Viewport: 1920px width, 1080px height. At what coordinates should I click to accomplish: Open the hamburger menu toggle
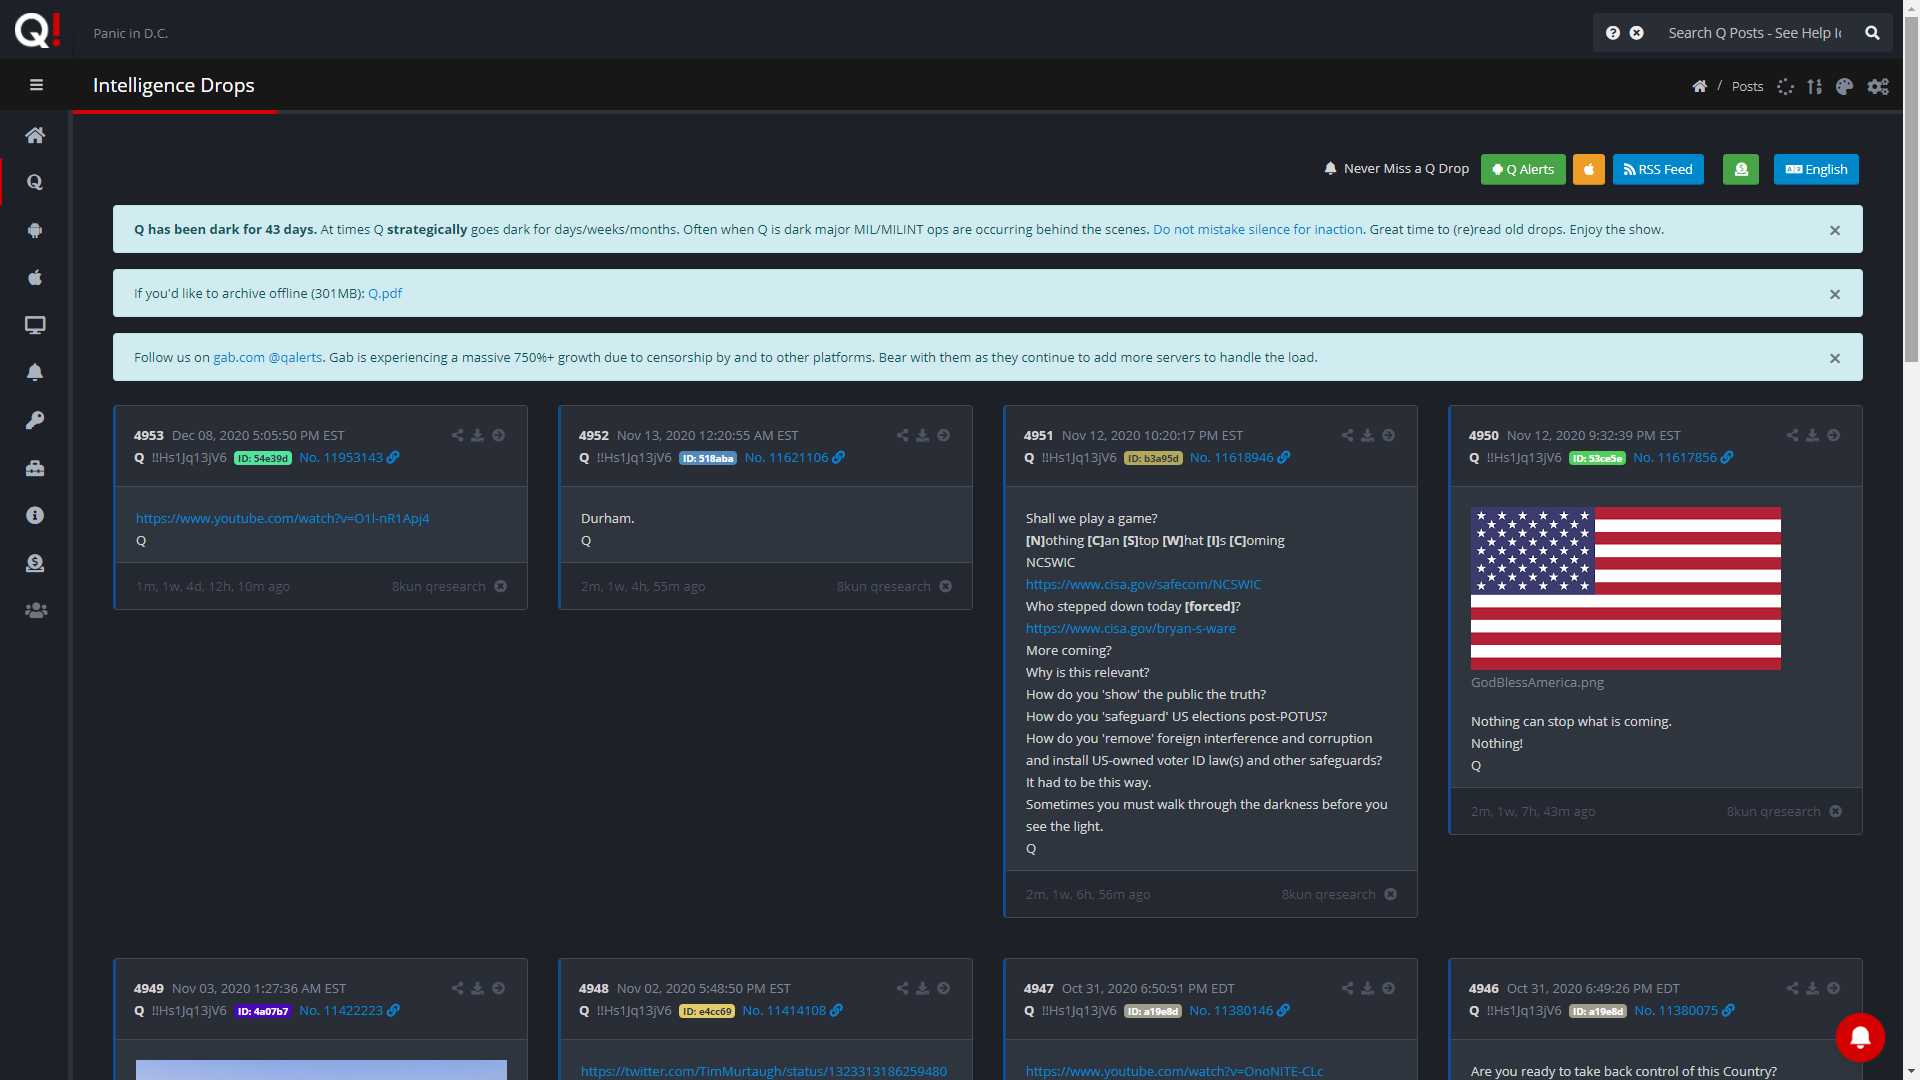point(36,85)
